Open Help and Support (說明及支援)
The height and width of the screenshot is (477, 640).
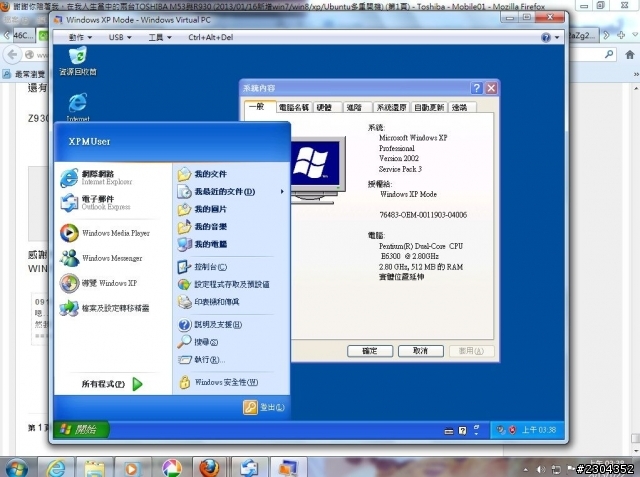click(x=210, y=325)
